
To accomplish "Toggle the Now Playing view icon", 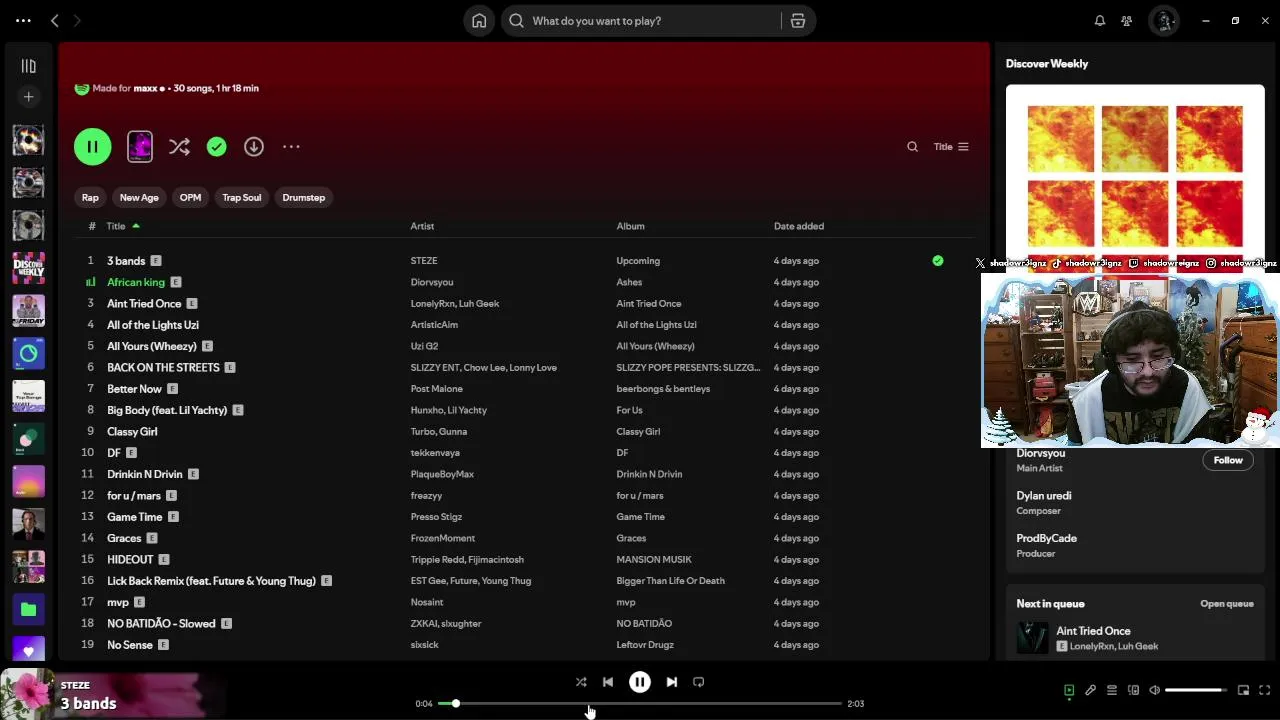I will pyautogui.click(x=1069, y=690).
